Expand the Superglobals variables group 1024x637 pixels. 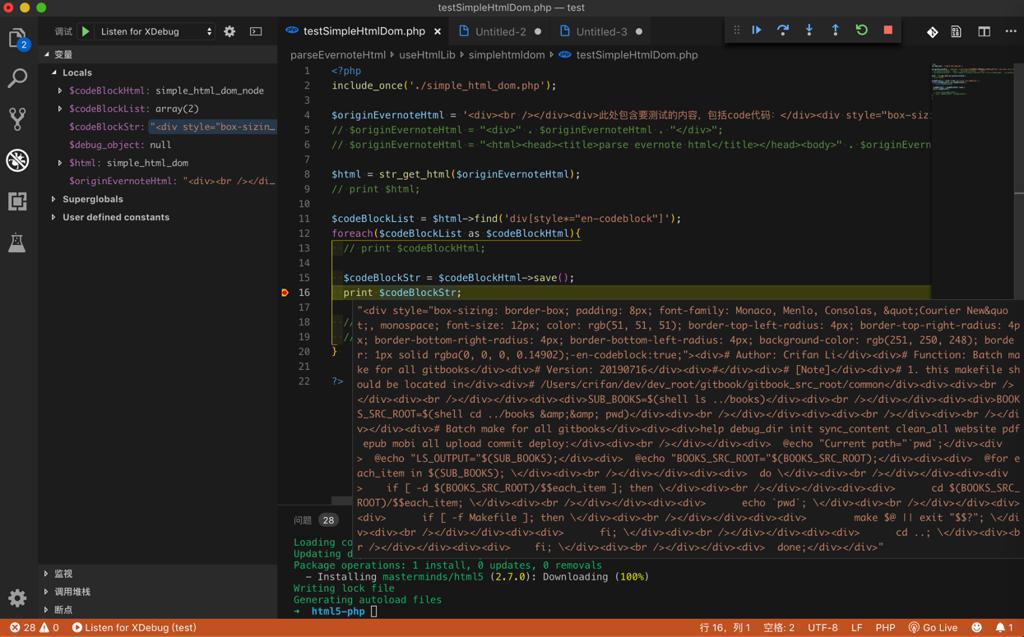coord(92,199)
